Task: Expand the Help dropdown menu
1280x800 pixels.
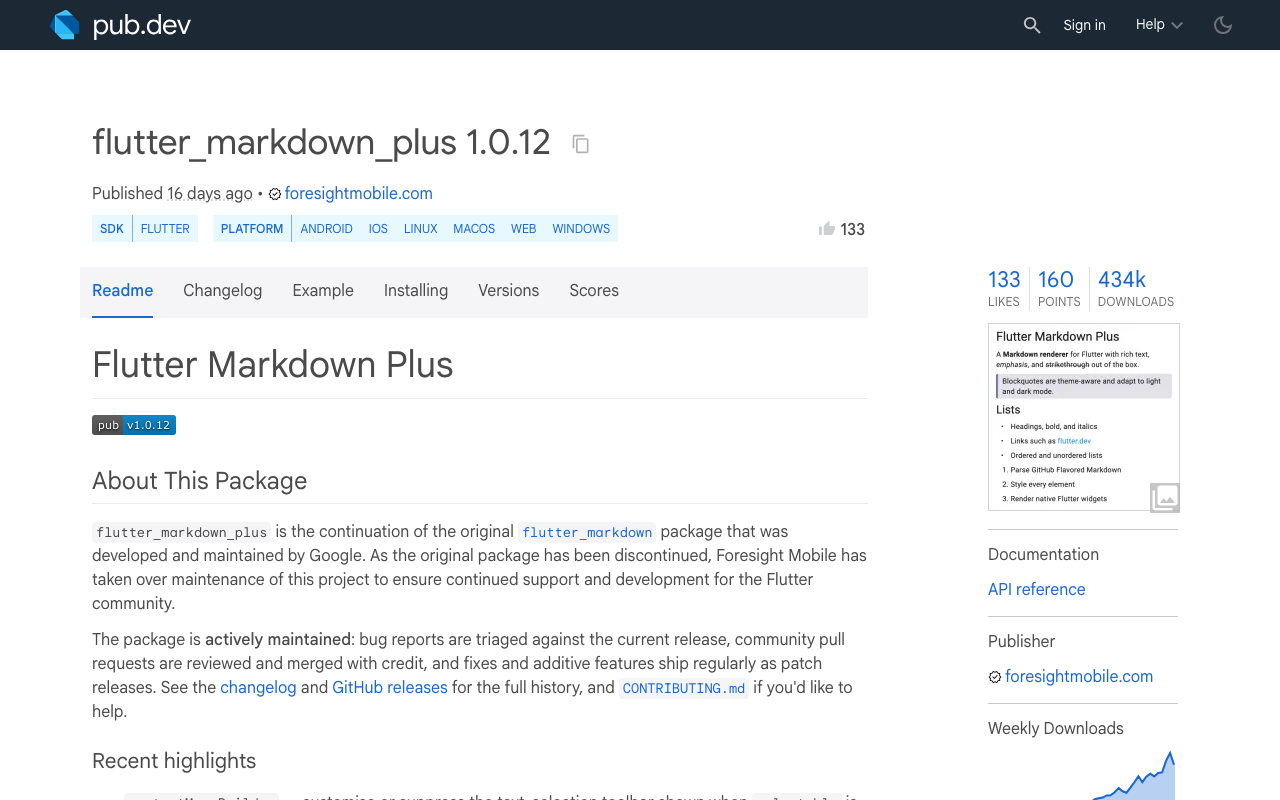Action: (x=1159, y=25)
